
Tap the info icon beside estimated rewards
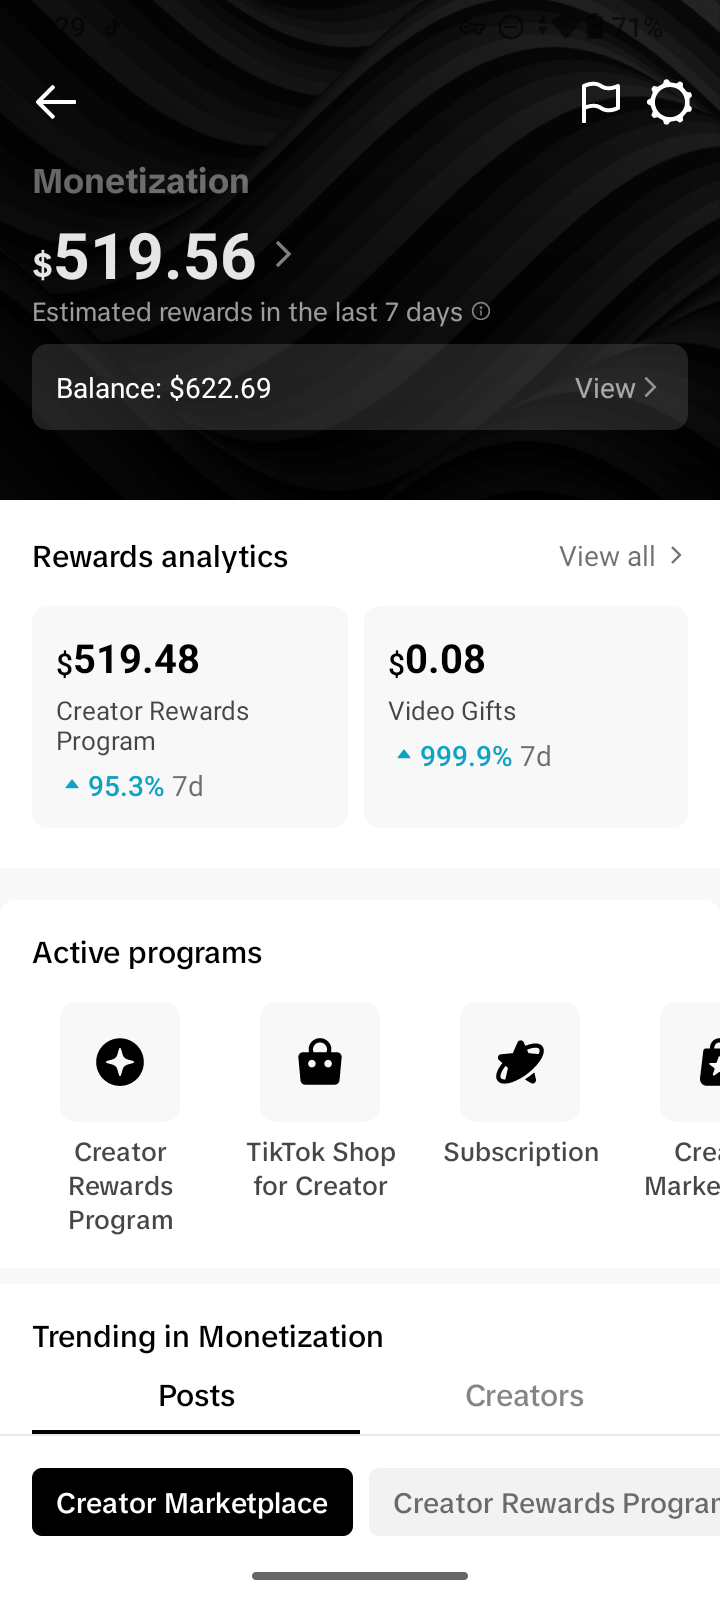(x=481, y=311)
